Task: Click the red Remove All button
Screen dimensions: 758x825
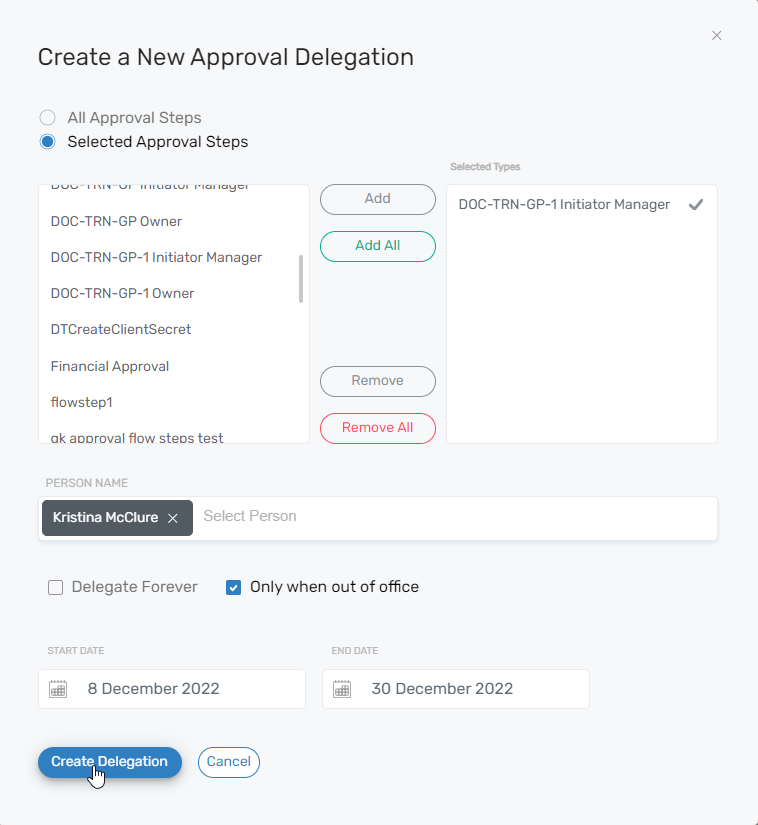Action: point(378,428)
